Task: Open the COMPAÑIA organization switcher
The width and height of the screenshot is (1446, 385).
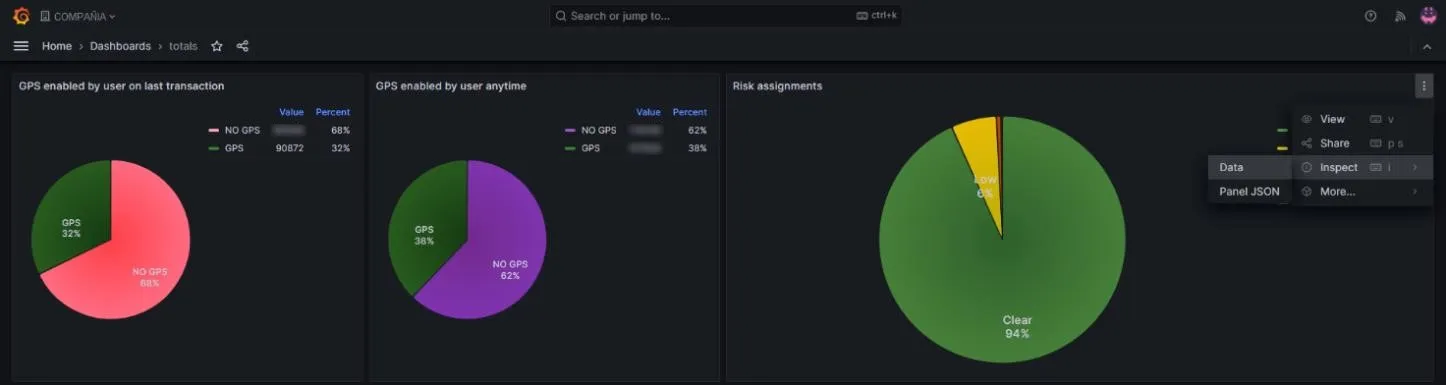Action: click(78, 16)
